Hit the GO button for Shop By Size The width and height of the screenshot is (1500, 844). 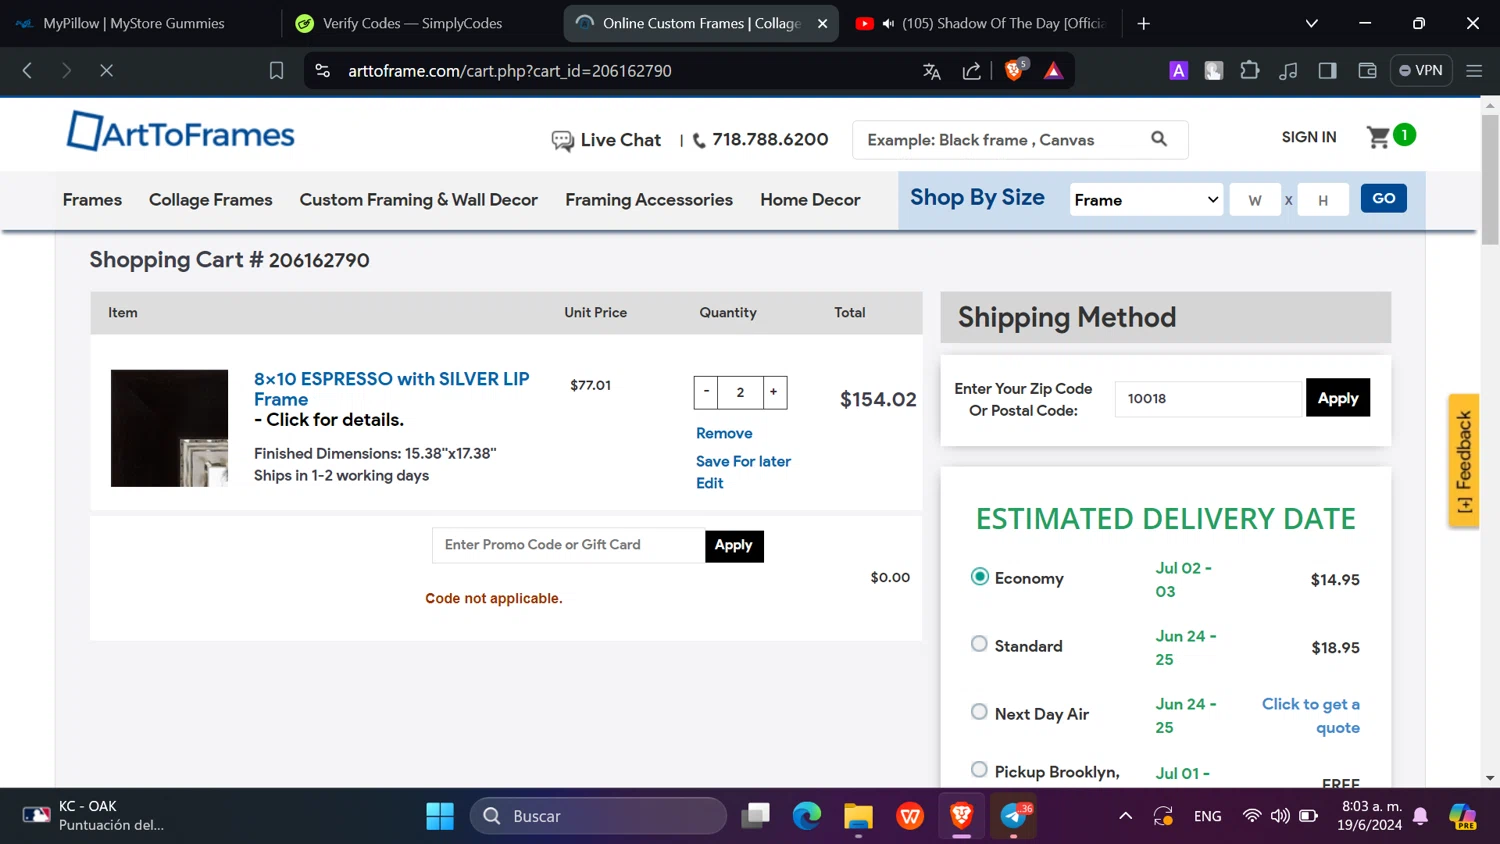point(1383,198)
